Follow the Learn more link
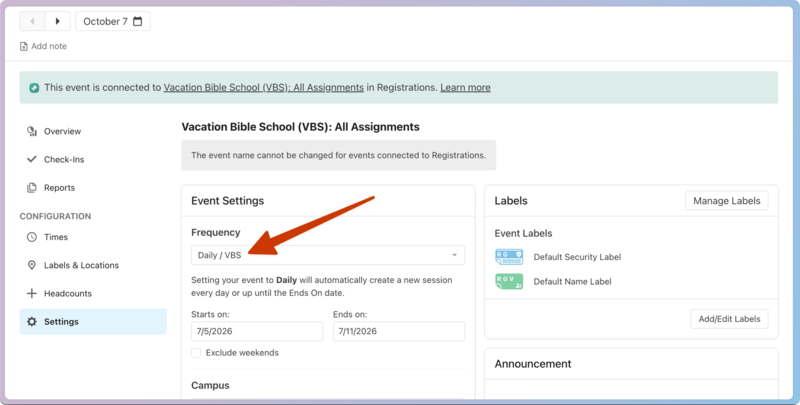 click(x=465, y=88)
